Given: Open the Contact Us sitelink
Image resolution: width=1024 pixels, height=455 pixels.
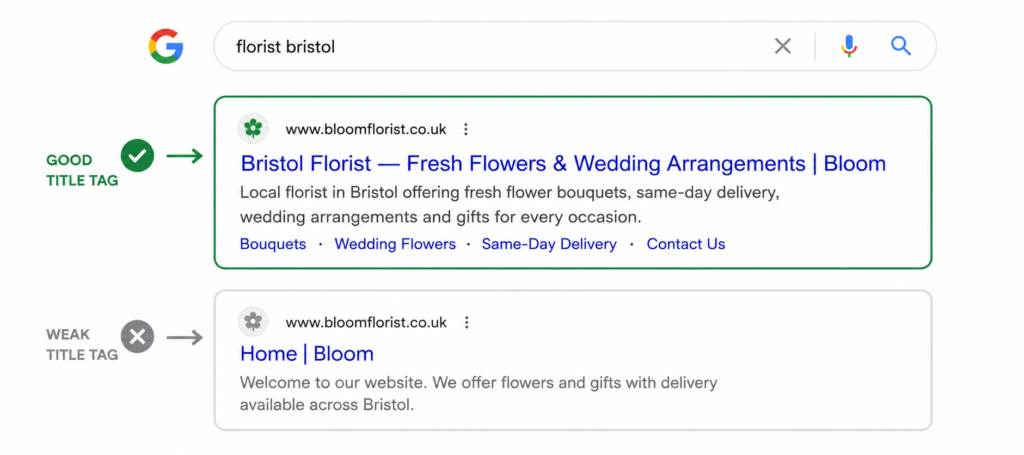Looking at the screenshot, I should [686, 244].
